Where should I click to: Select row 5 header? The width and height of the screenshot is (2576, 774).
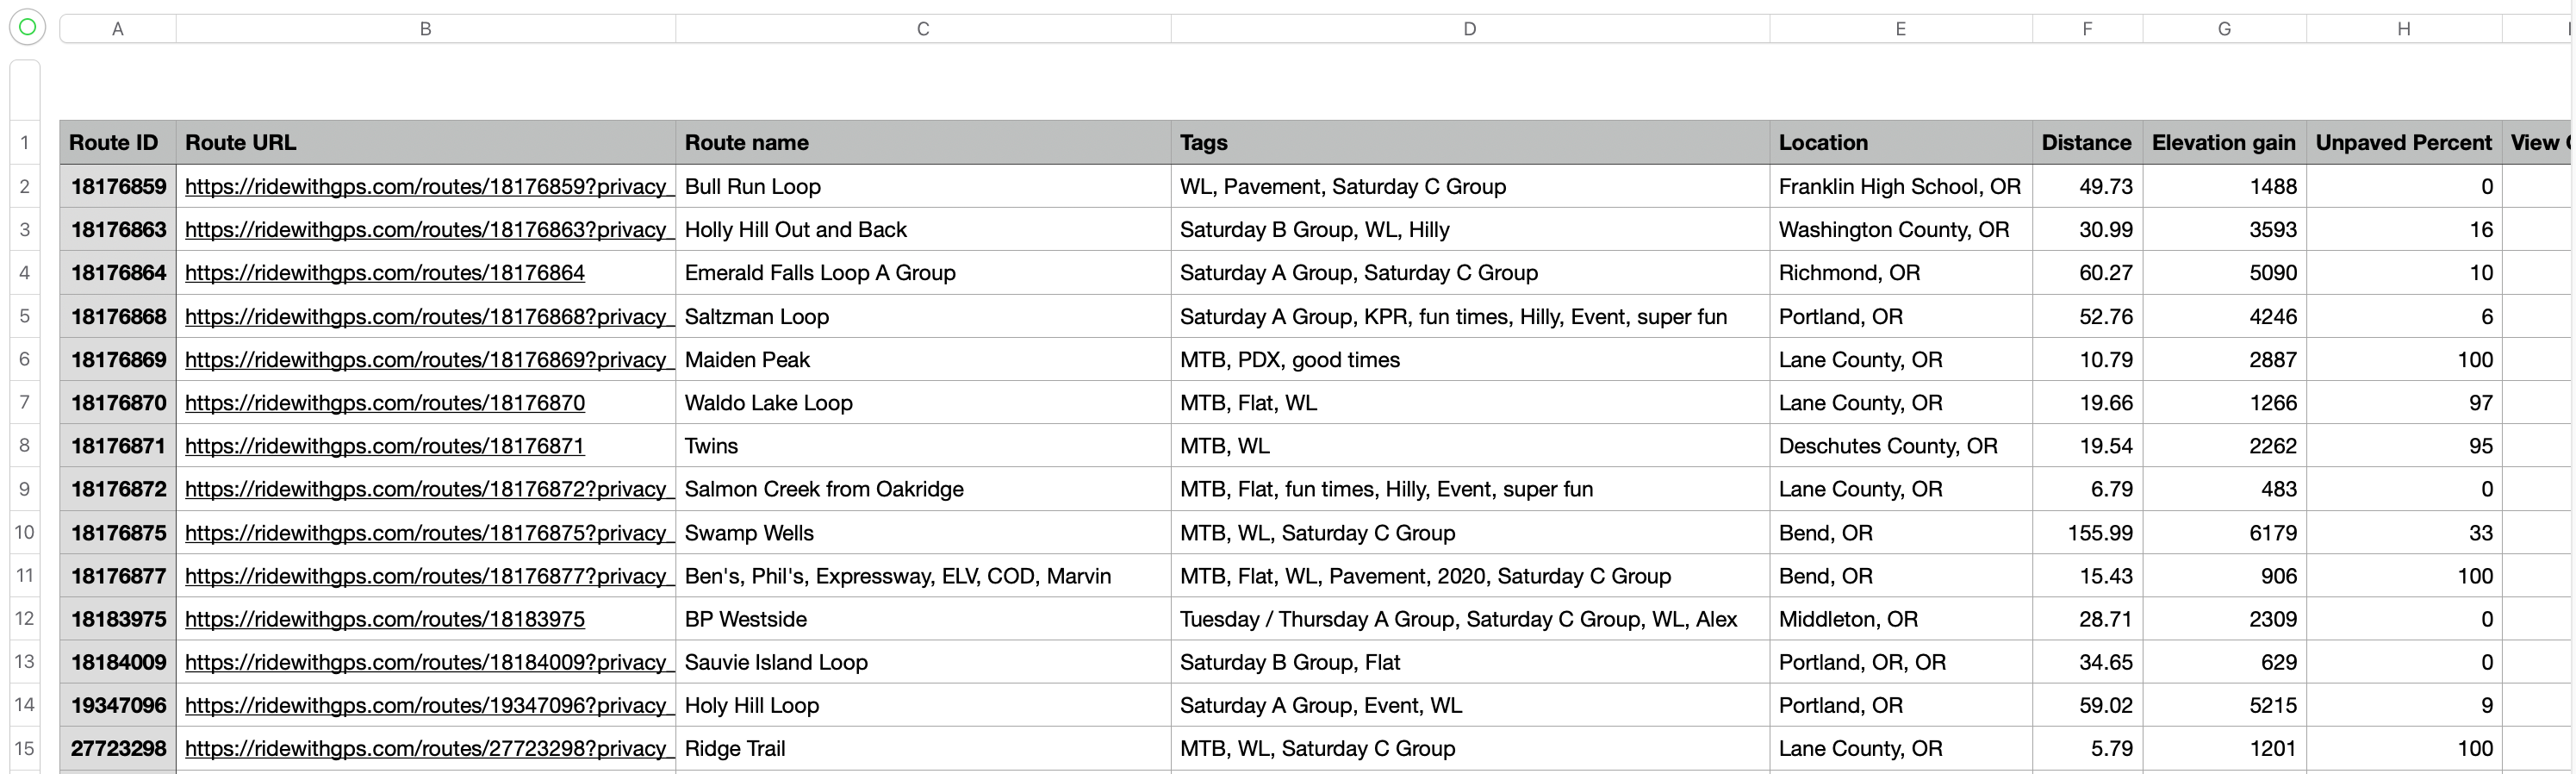tap(24, 316)
